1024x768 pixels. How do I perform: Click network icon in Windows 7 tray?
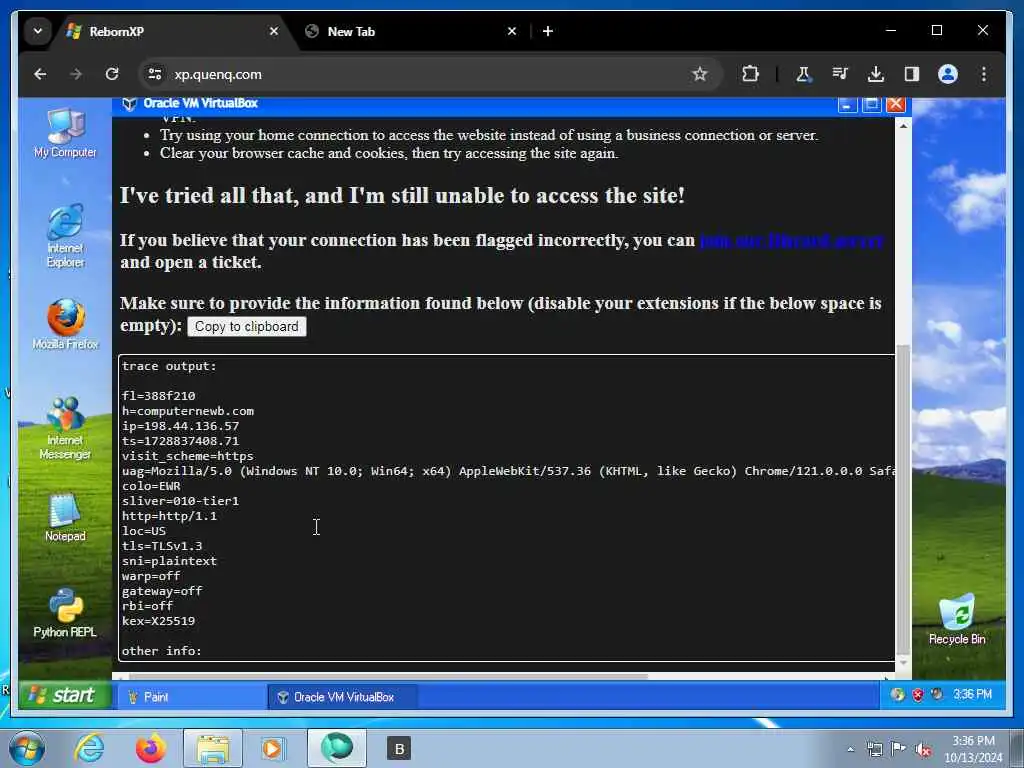point(874,749)
